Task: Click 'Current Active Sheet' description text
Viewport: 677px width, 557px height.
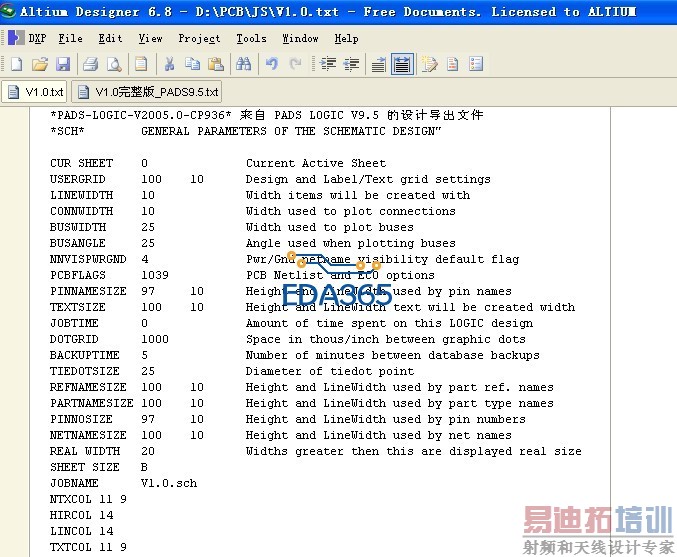Action: click(316, 163)
